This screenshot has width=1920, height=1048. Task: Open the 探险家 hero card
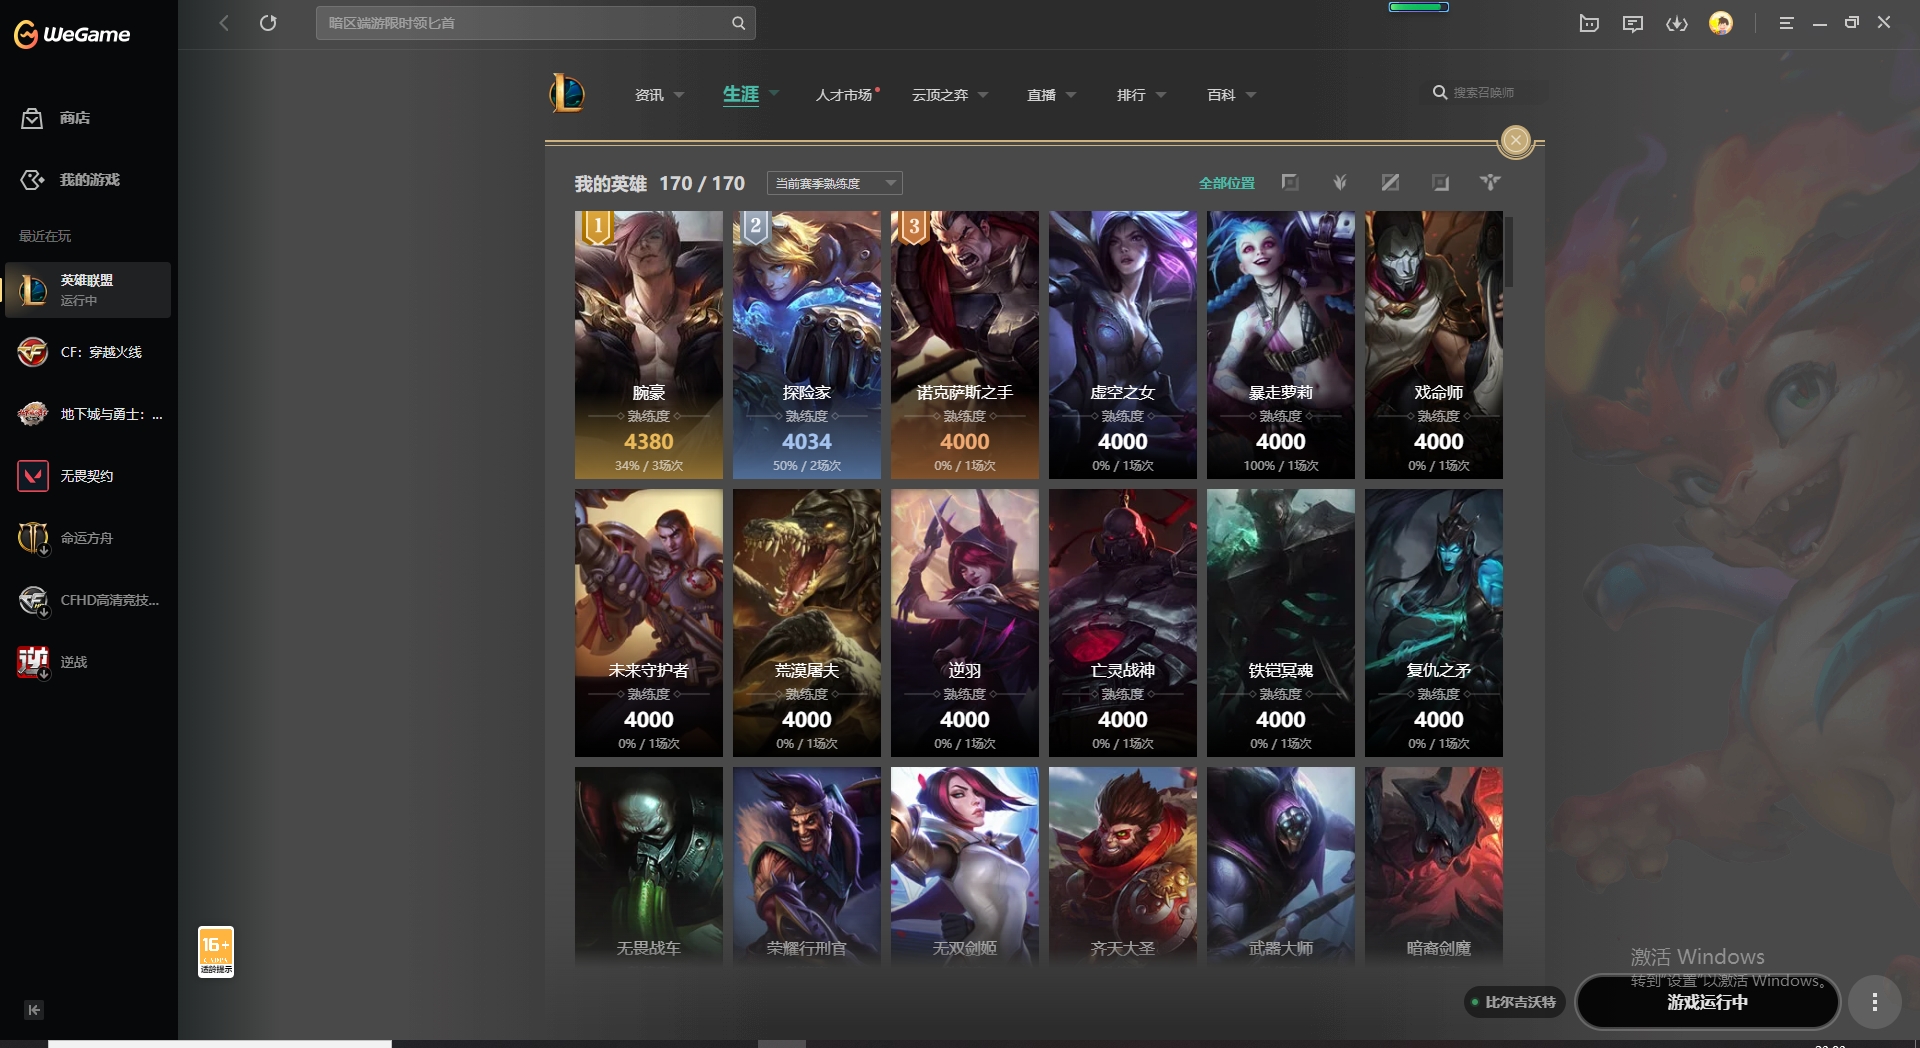point(807,345)
